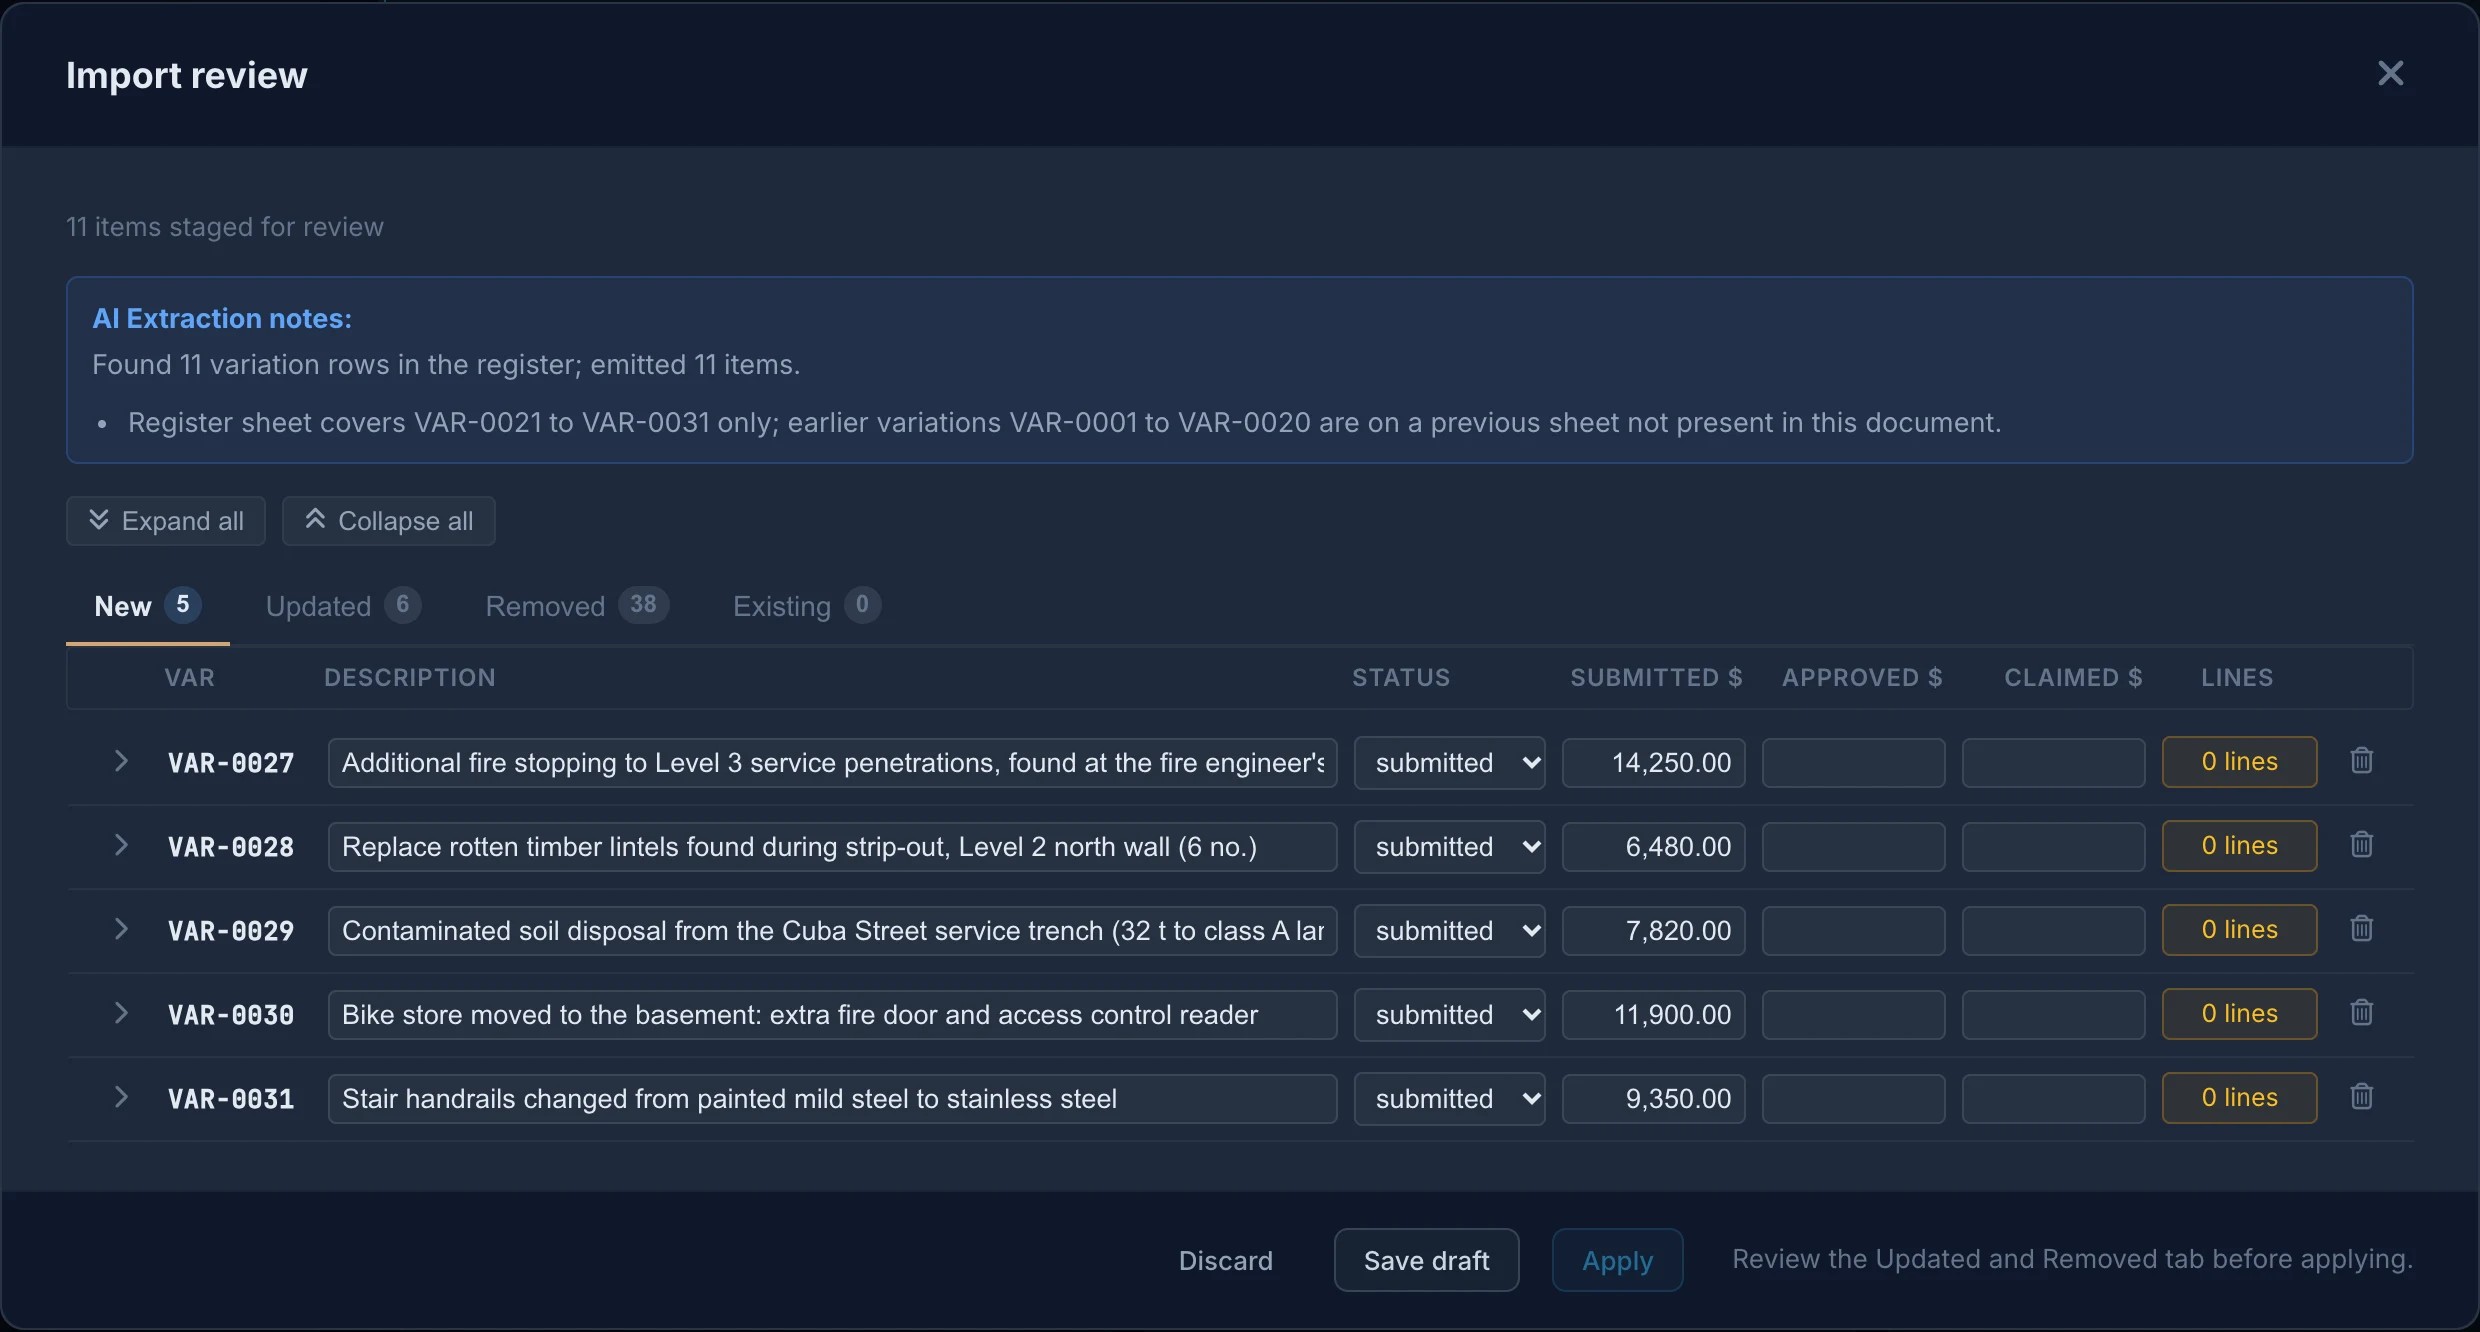Screen dimensions: 2480x1332
Task: Delete the VAR-0030 row with trash icon
Action: [x=2361, y=1013]
